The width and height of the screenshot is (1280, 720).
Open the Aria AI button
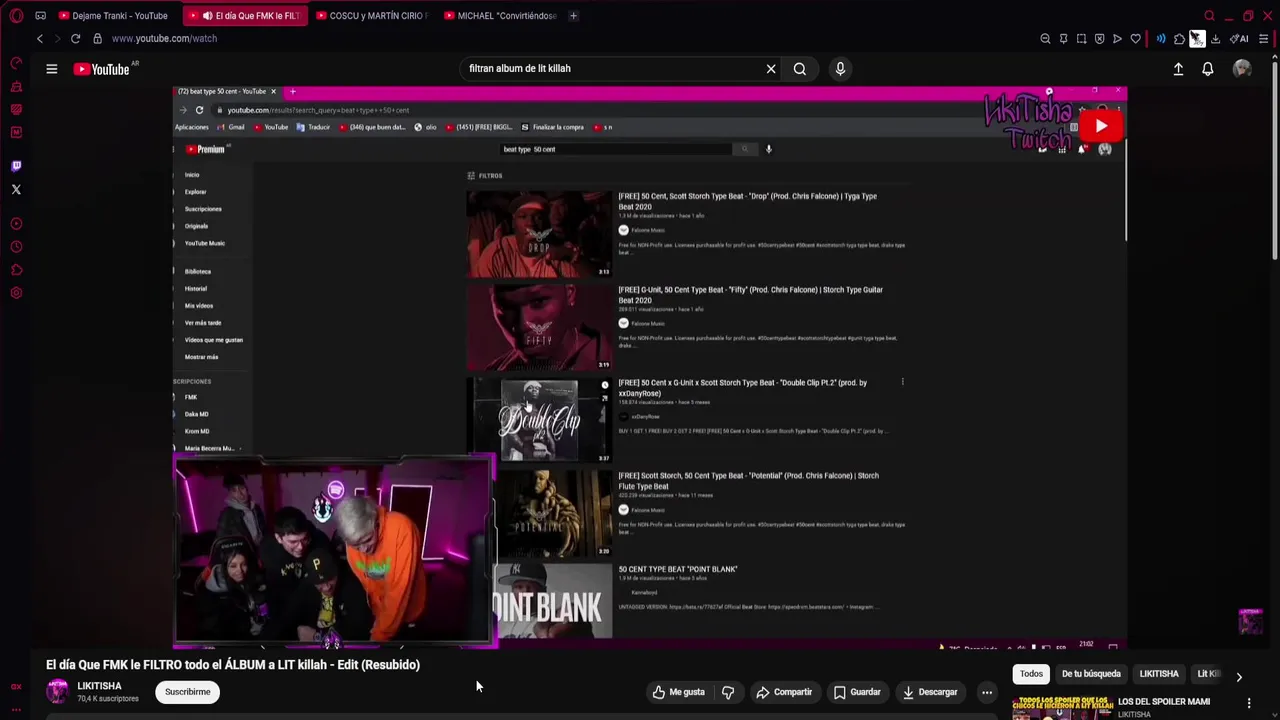pyautogui.click(x=1240, y=39)
